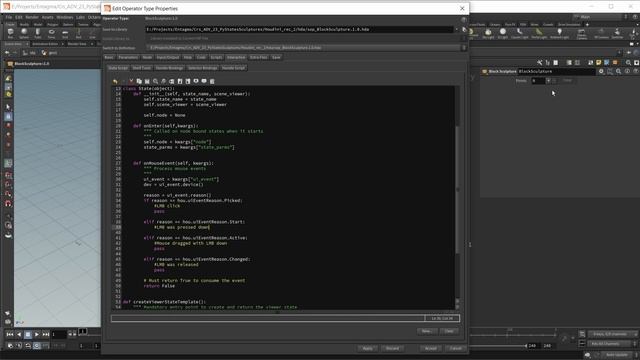
Task: Click the red cut icon in script toolbar
Action: coord(131,81)
